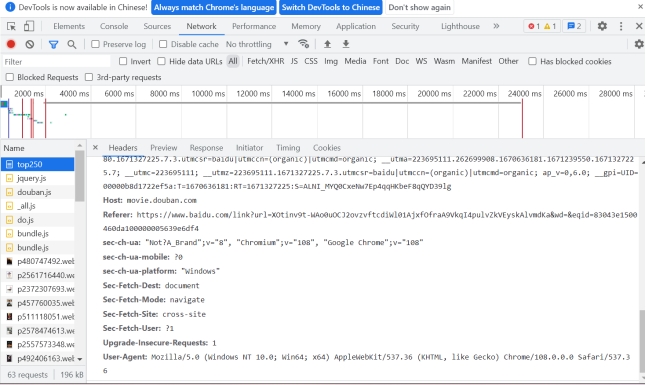Open network conditions wifi icon
This screenshot has height=385, width=646.
point(303,44)
